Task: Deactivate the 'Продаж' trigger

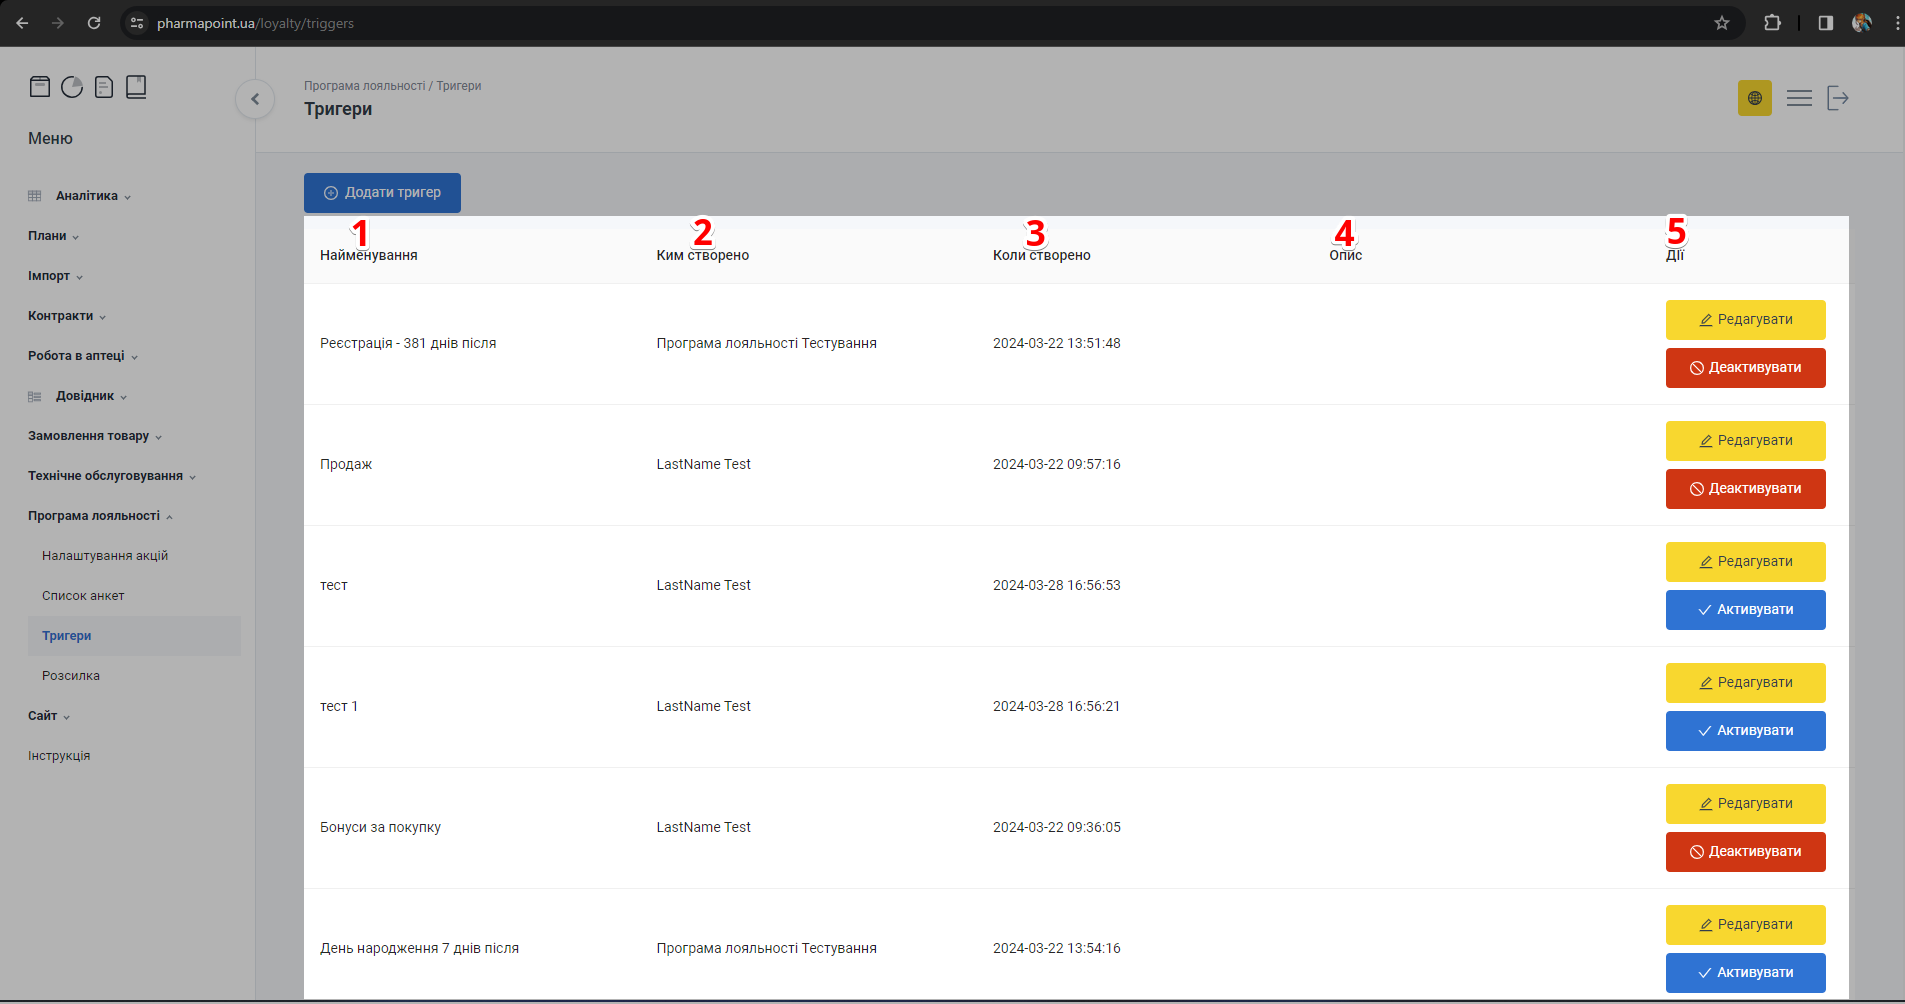Action: pyautogui.click(x=1745, y=489)
